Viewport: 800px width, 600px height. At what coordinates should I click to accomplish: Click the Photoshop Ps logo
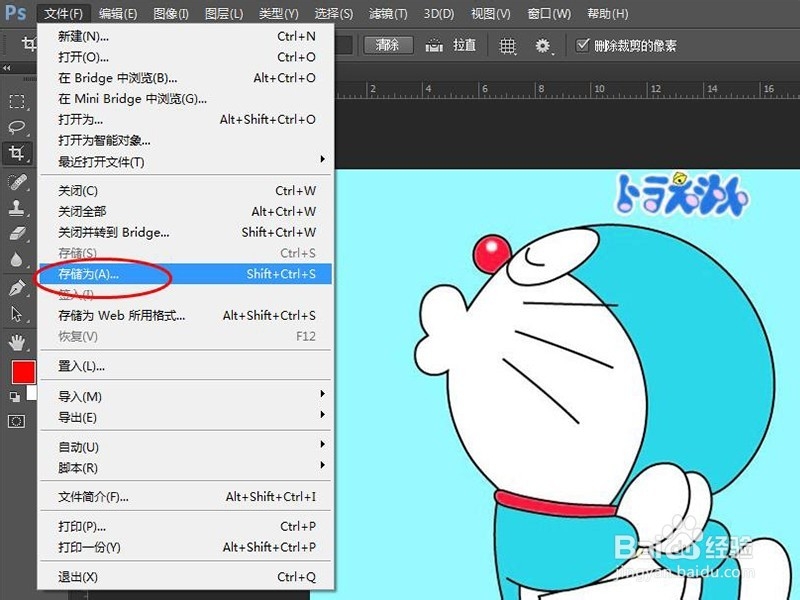click(x=15, y=12)
